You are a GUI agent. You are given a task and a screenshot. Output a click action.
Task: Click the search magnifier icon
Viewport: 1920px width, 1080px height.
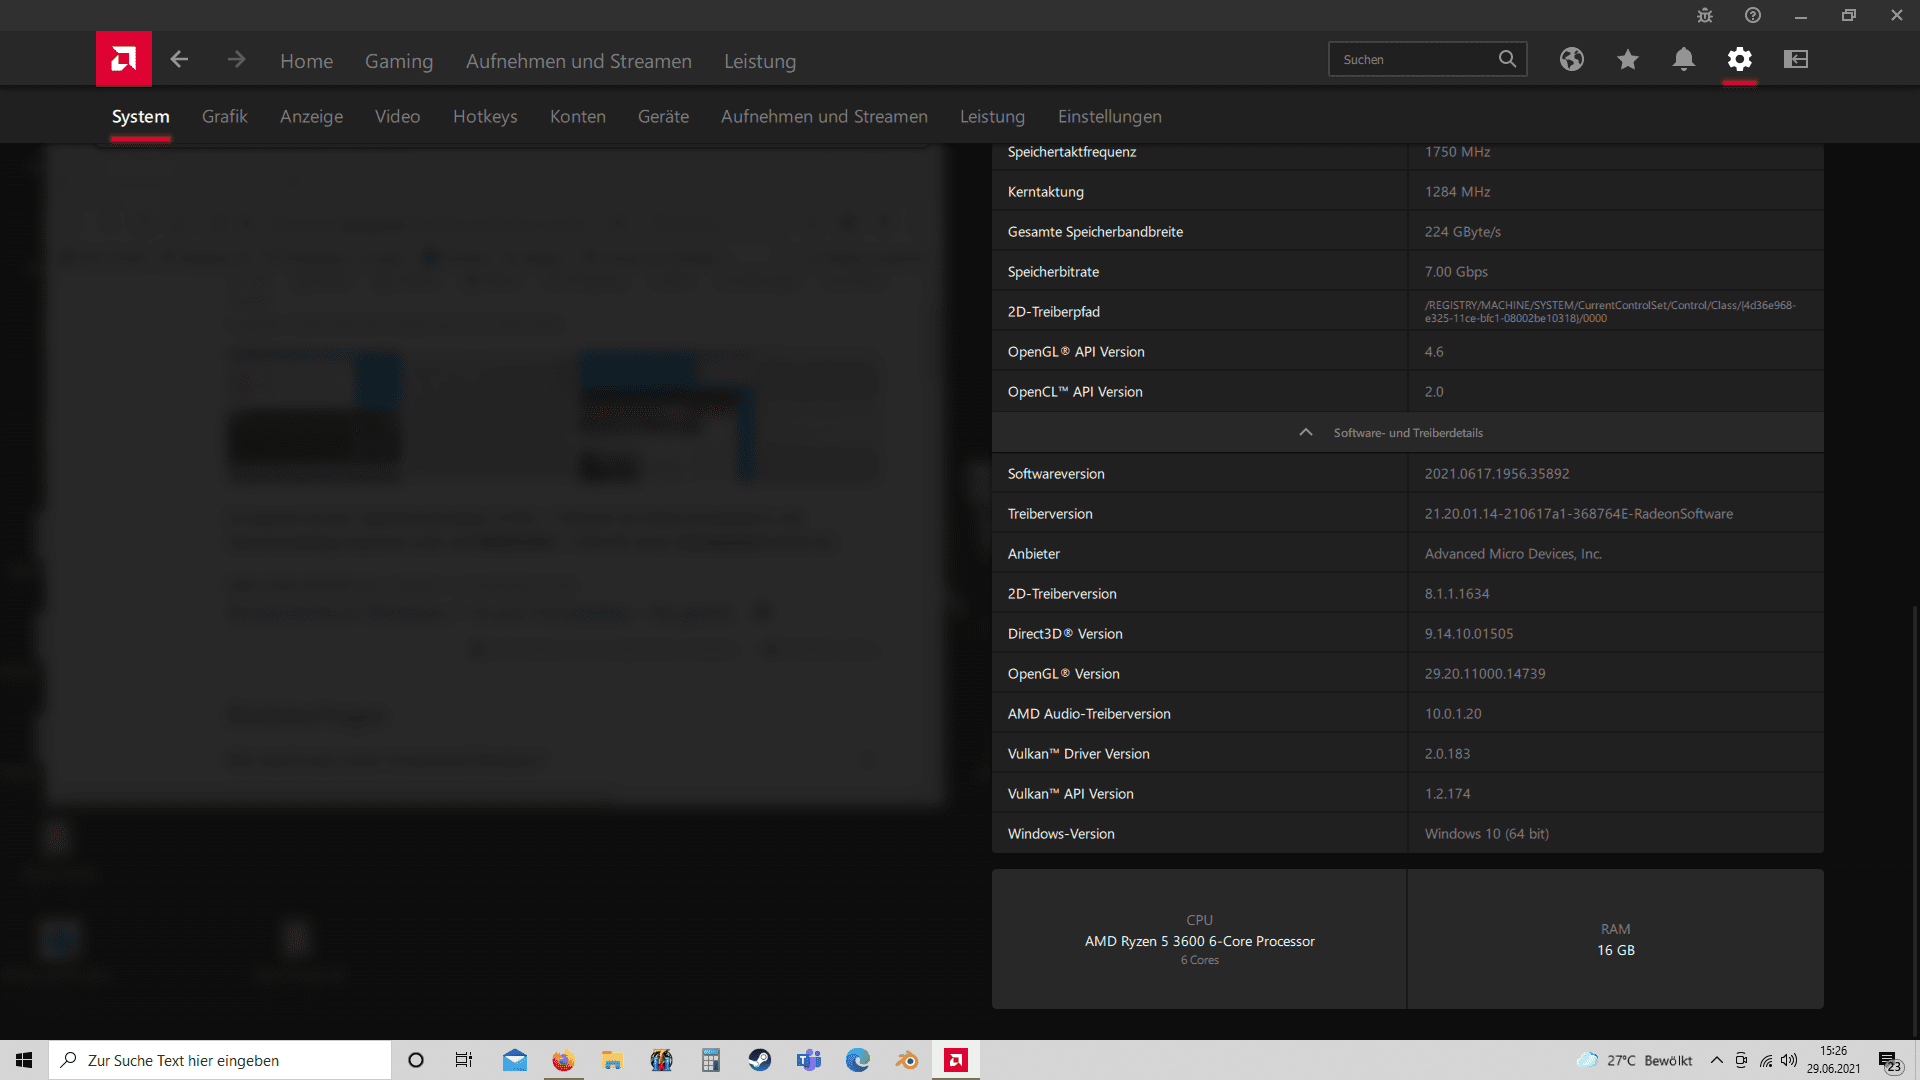coord(1507,59)
